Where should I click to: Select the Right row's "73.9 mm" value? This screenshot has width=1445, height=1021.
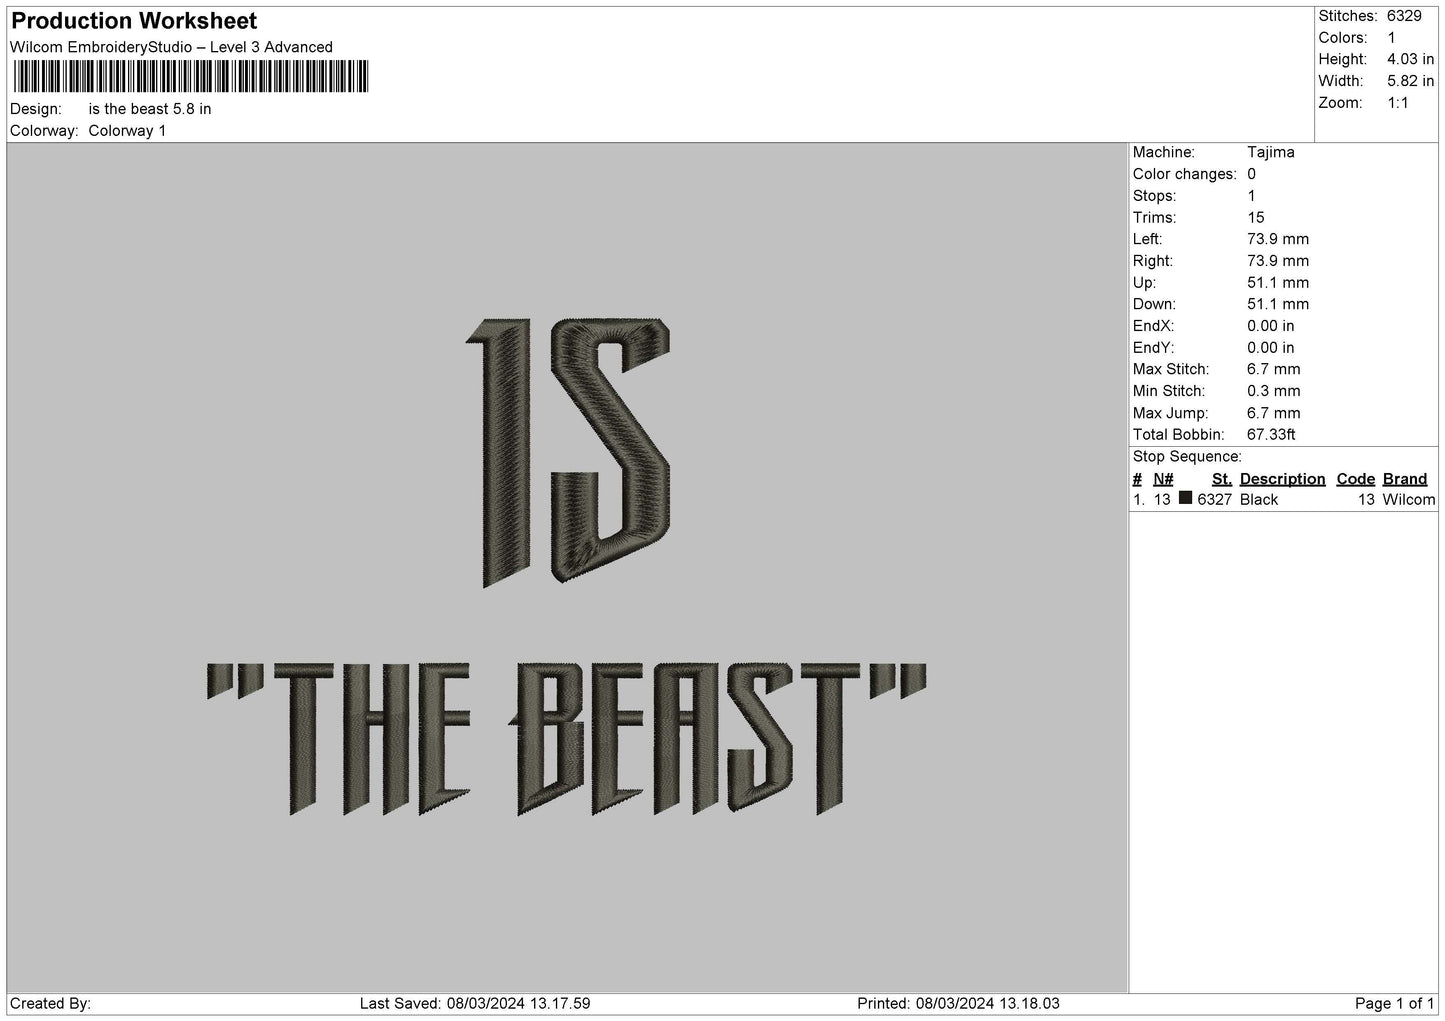point(1278,261)
